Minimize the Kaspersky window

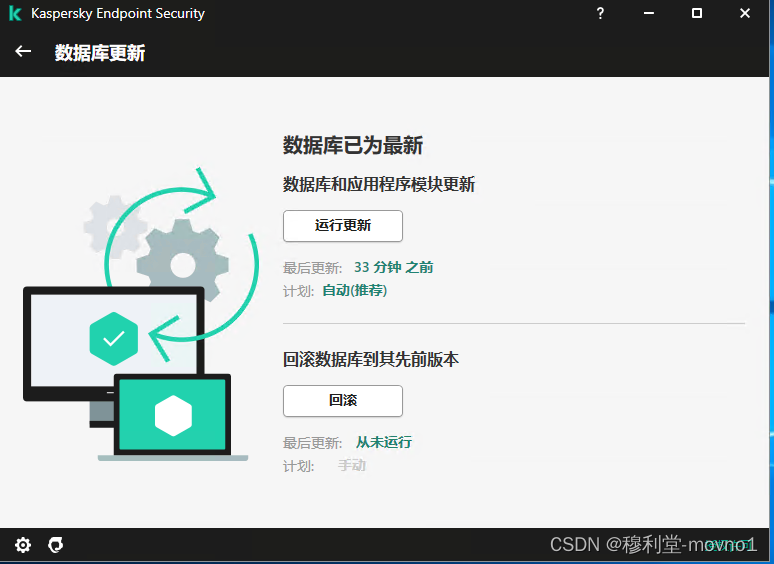coord(649,13)
